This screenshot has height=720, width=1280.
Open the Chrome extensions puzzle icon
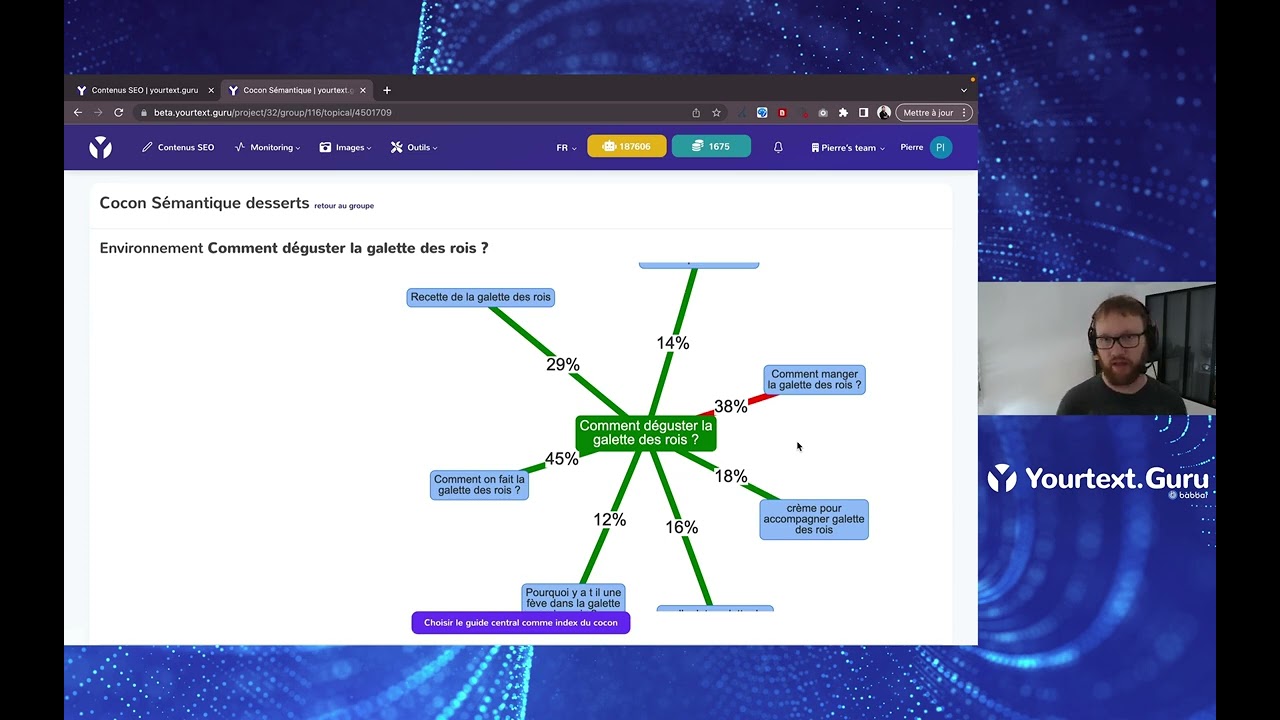point(843,113)
